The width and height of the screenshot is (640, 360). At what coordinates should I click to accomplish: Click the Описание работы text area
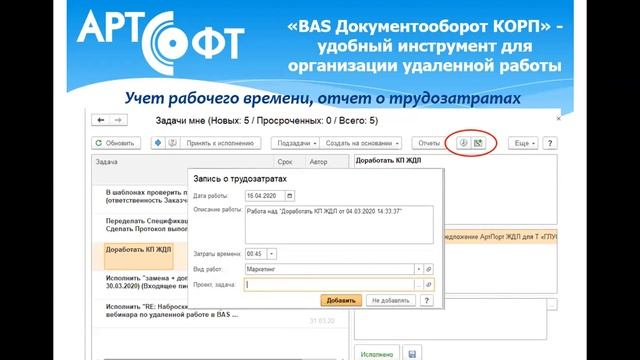tap(339, 225)
